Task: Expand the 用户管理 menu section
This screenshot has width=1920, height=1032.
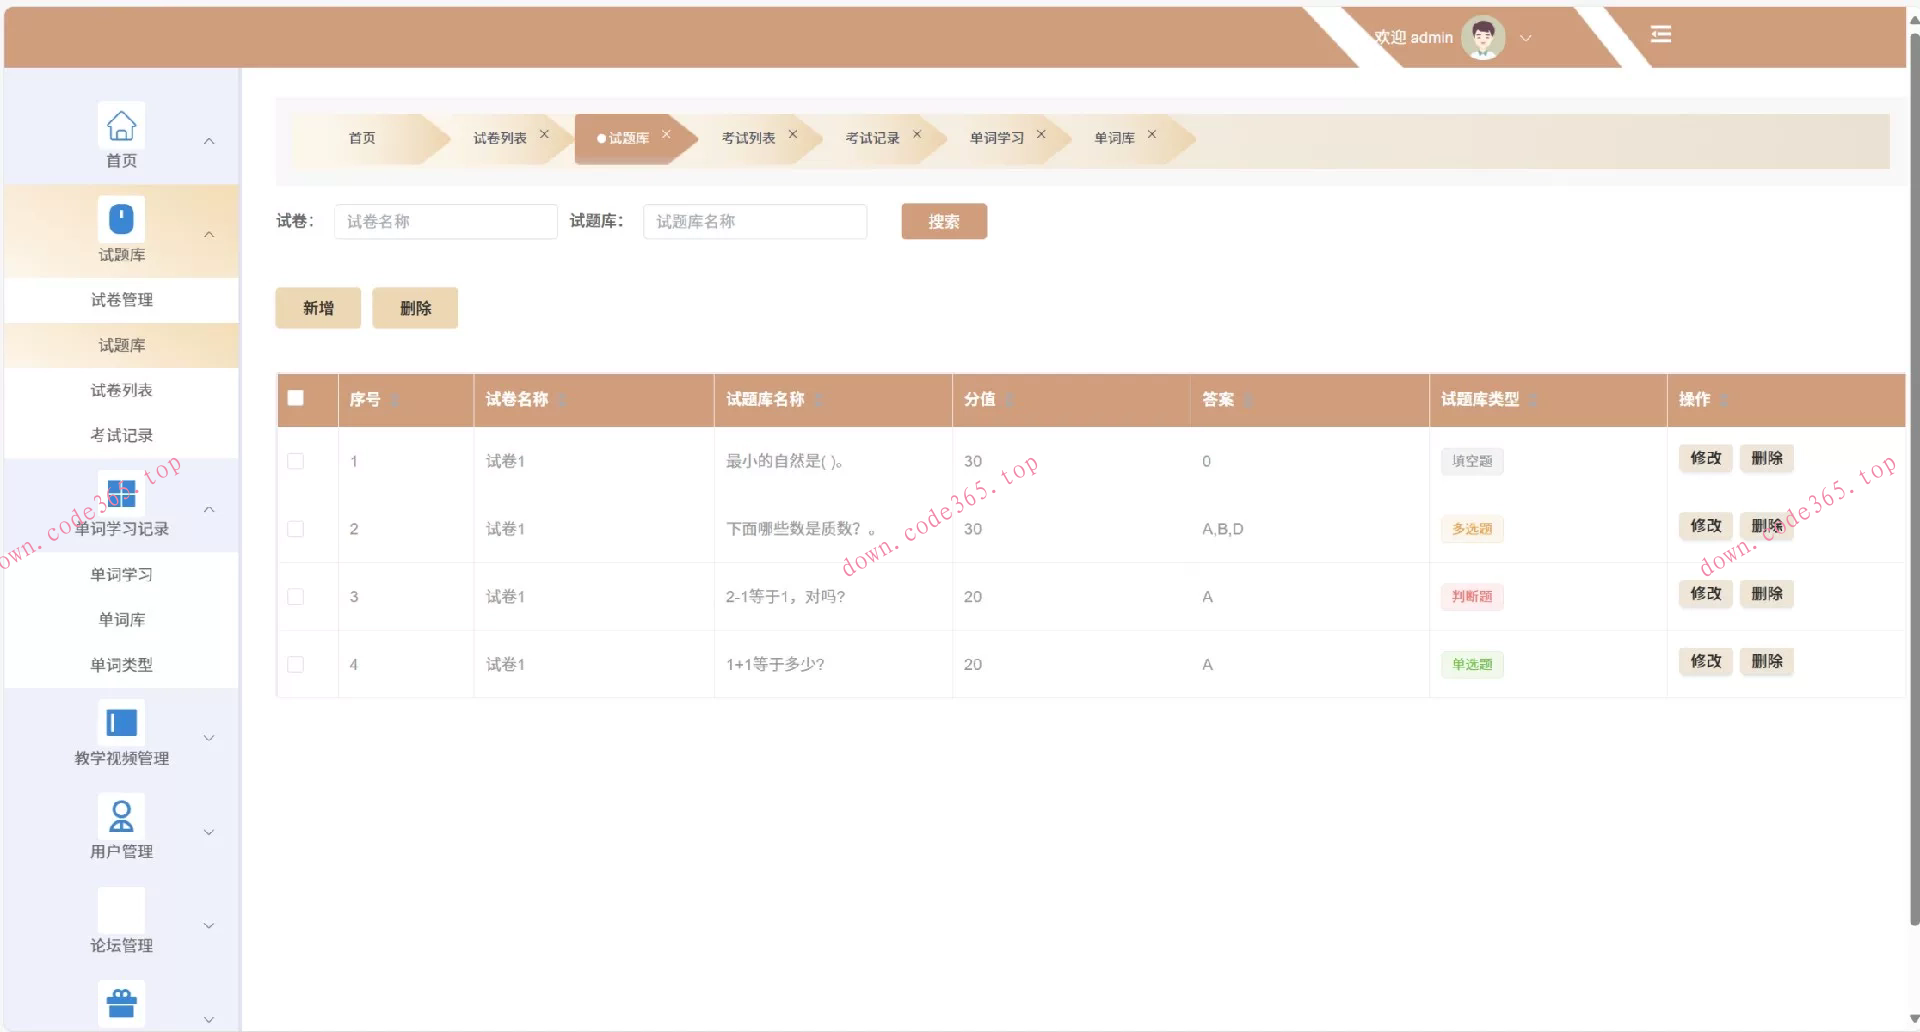Action: coord(208,831)
